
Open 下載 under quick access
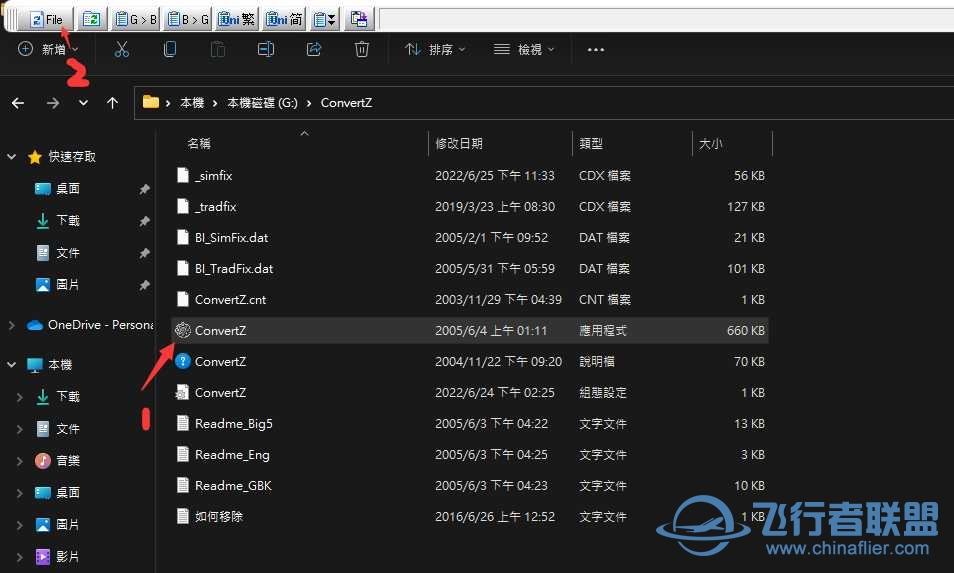pyautogui.click(x=68, y=220)
